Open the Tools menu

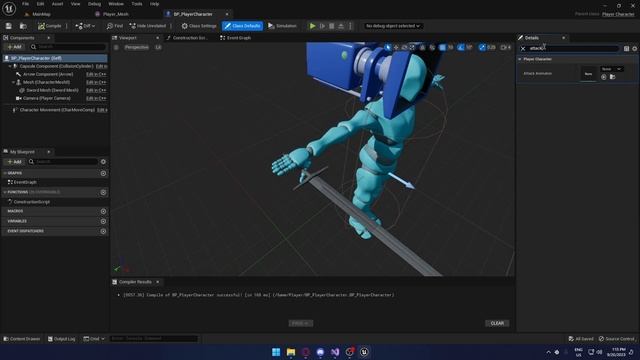coord(137,4)
